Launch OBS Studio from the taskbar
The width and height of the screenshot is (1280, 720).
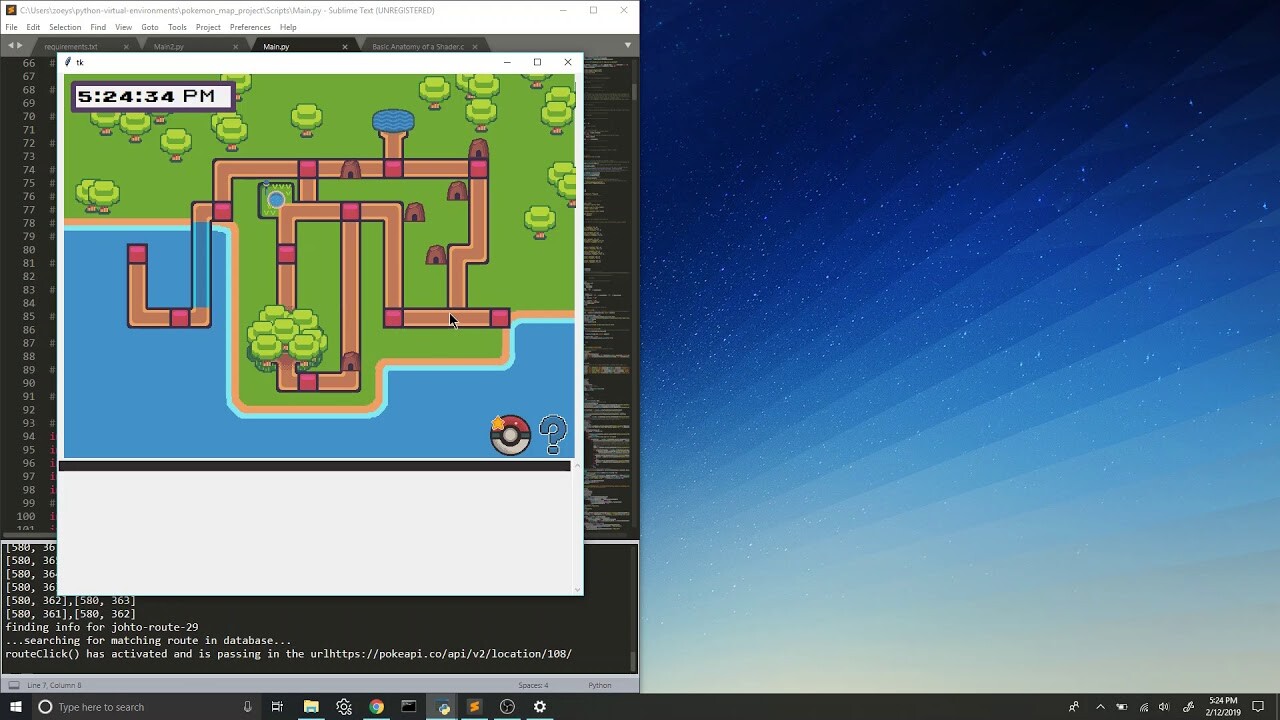click(x=507, y=707)
